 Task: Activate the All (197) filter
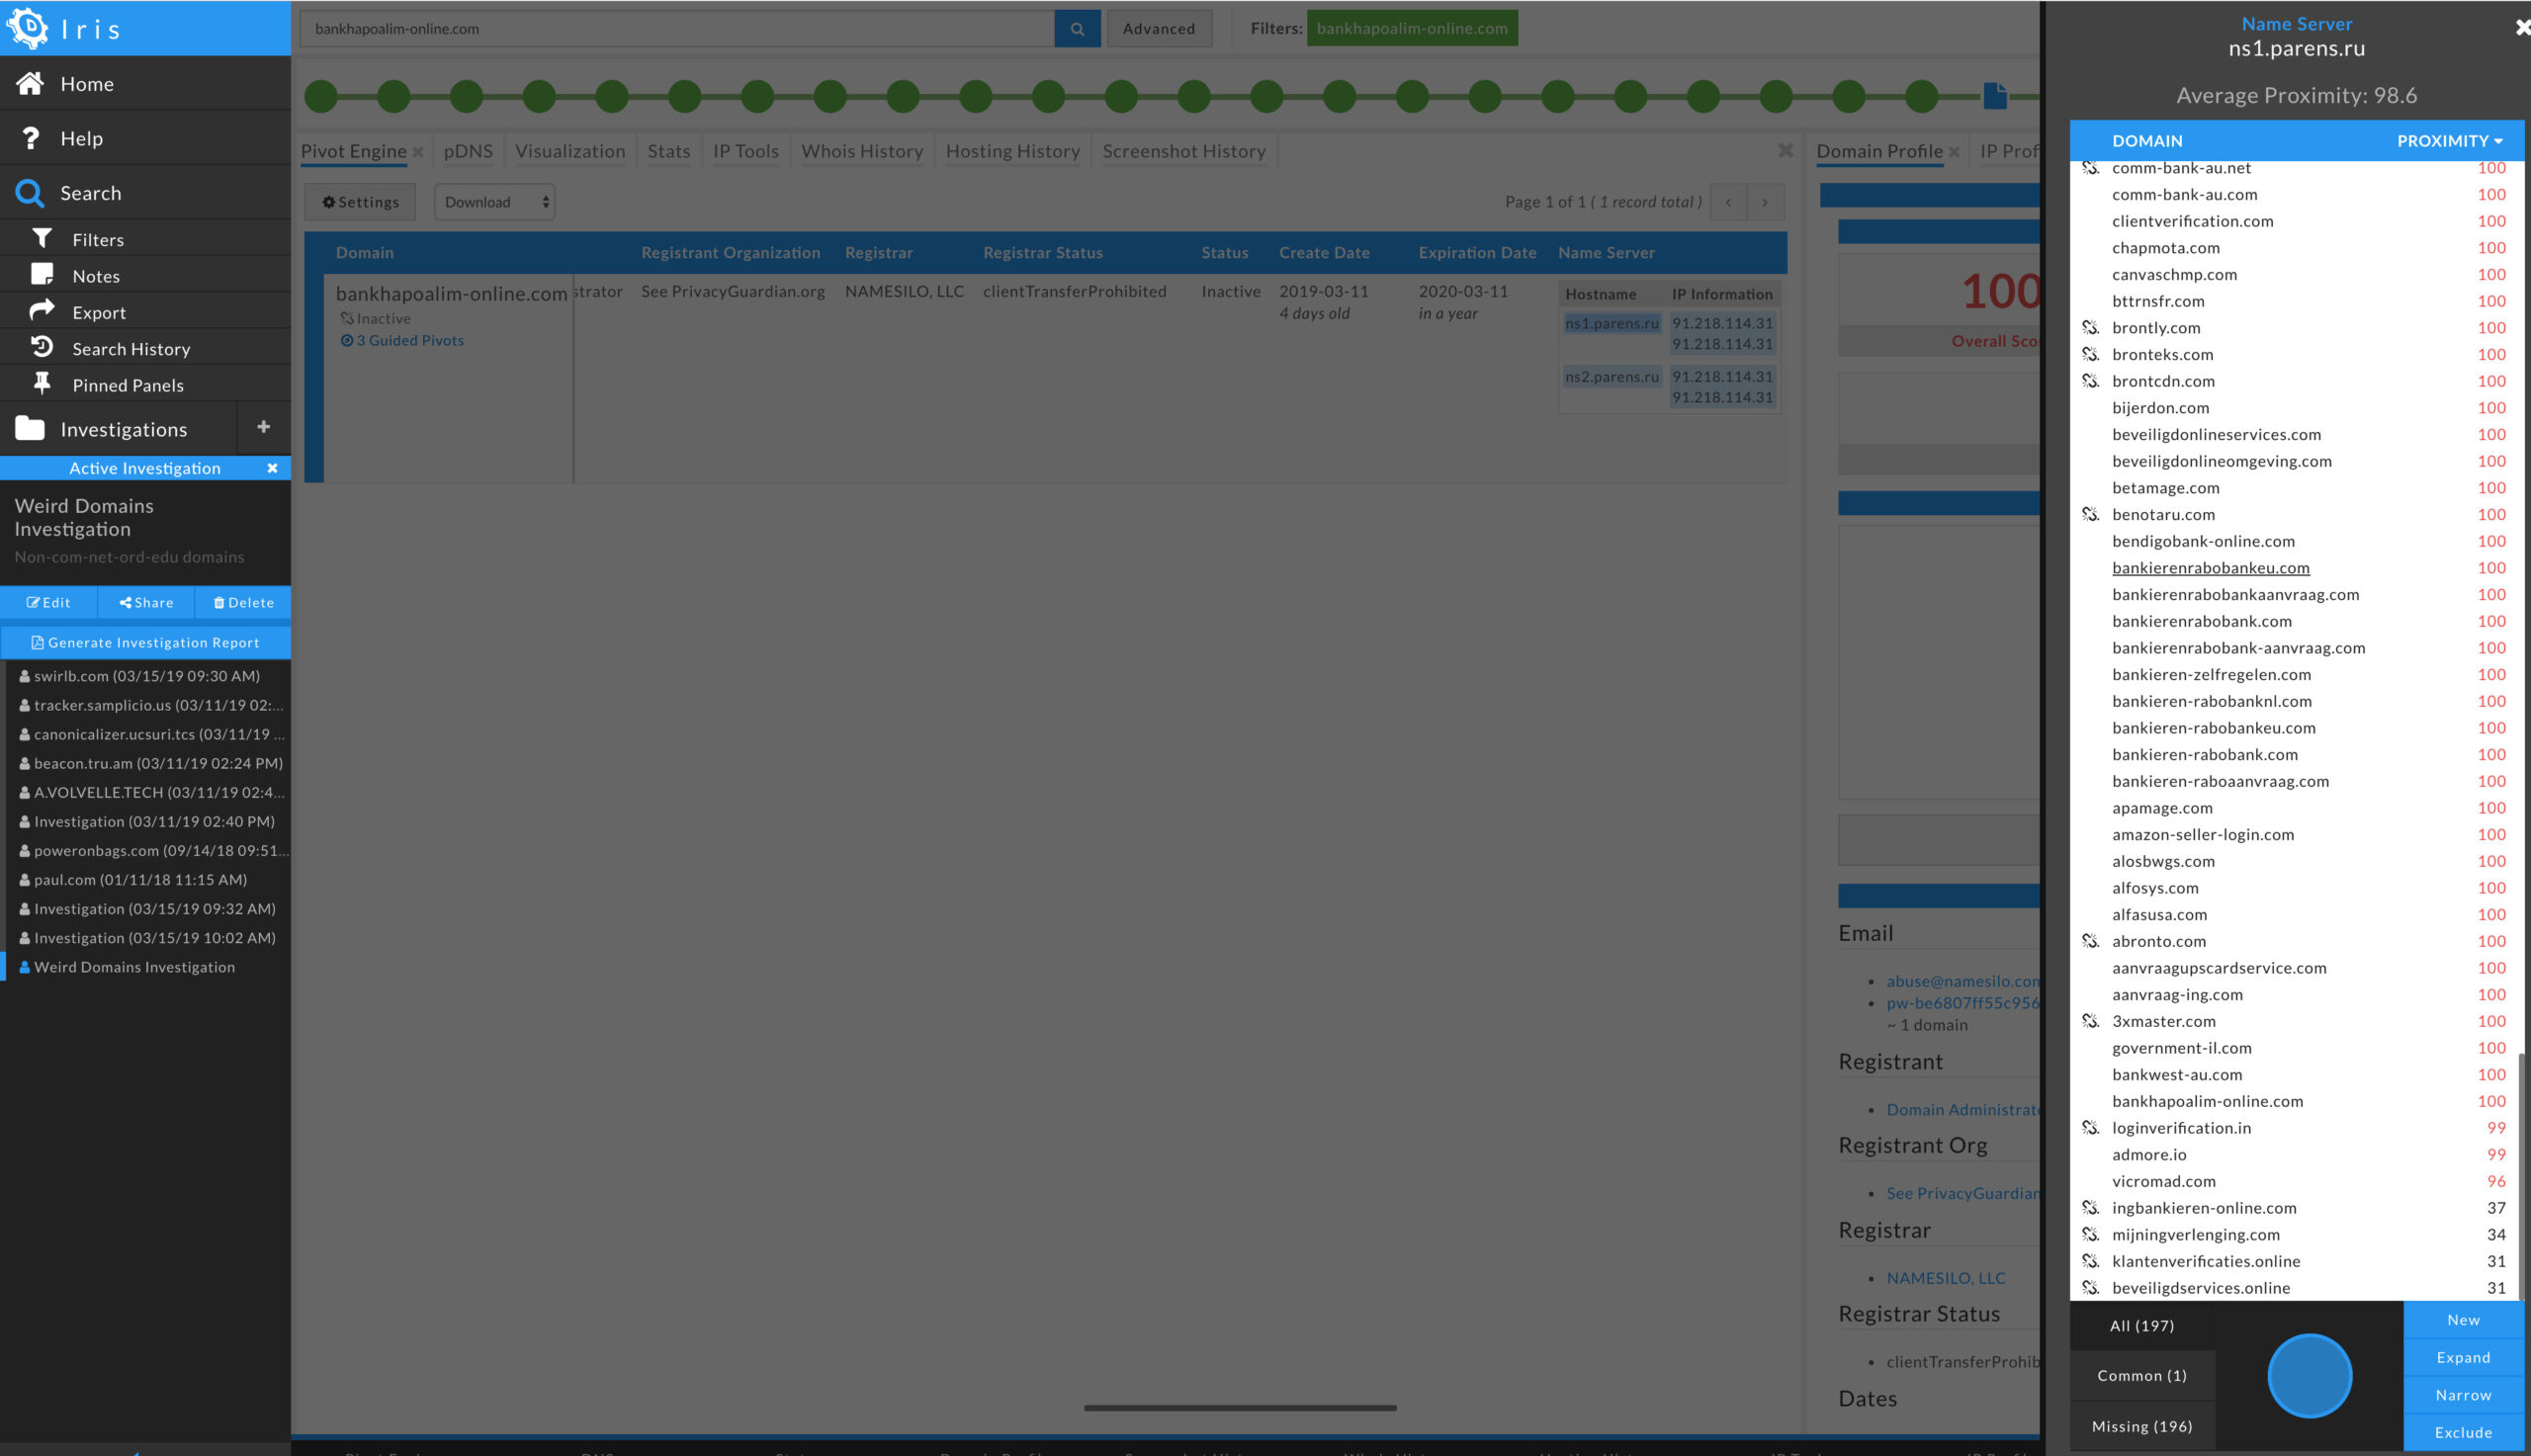point(2141,1325)
